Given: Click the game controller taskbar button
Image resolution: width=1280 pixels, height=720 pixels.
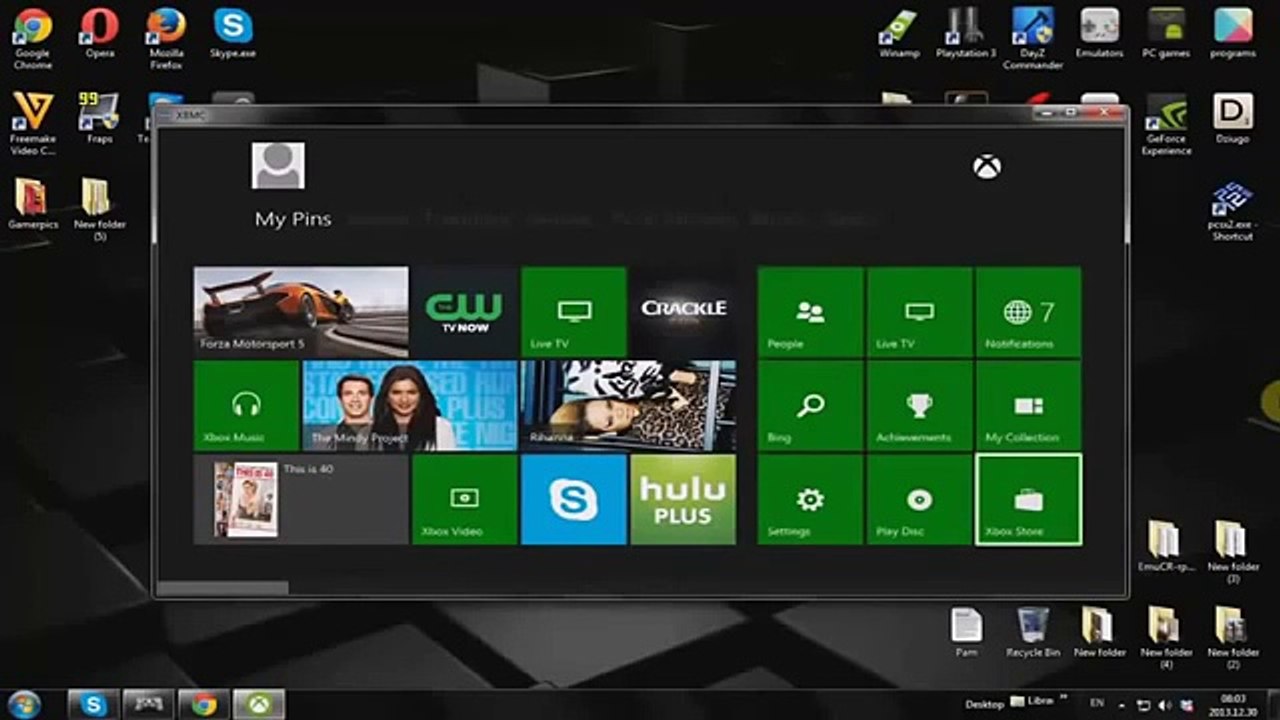Looking at the screenshot, I should pyautogui.click(x=149, y=704).
